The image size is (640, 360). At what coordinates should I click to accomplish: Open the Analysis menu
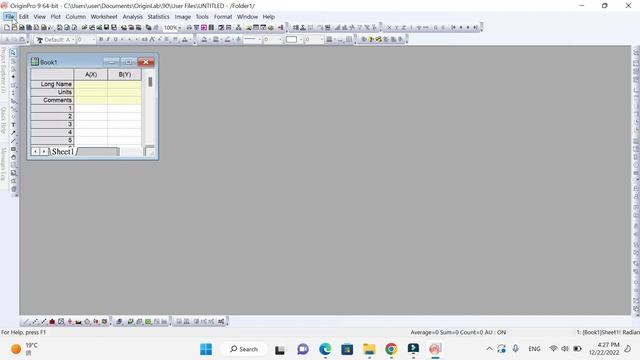pyautogui.click(x=132, y=17)
